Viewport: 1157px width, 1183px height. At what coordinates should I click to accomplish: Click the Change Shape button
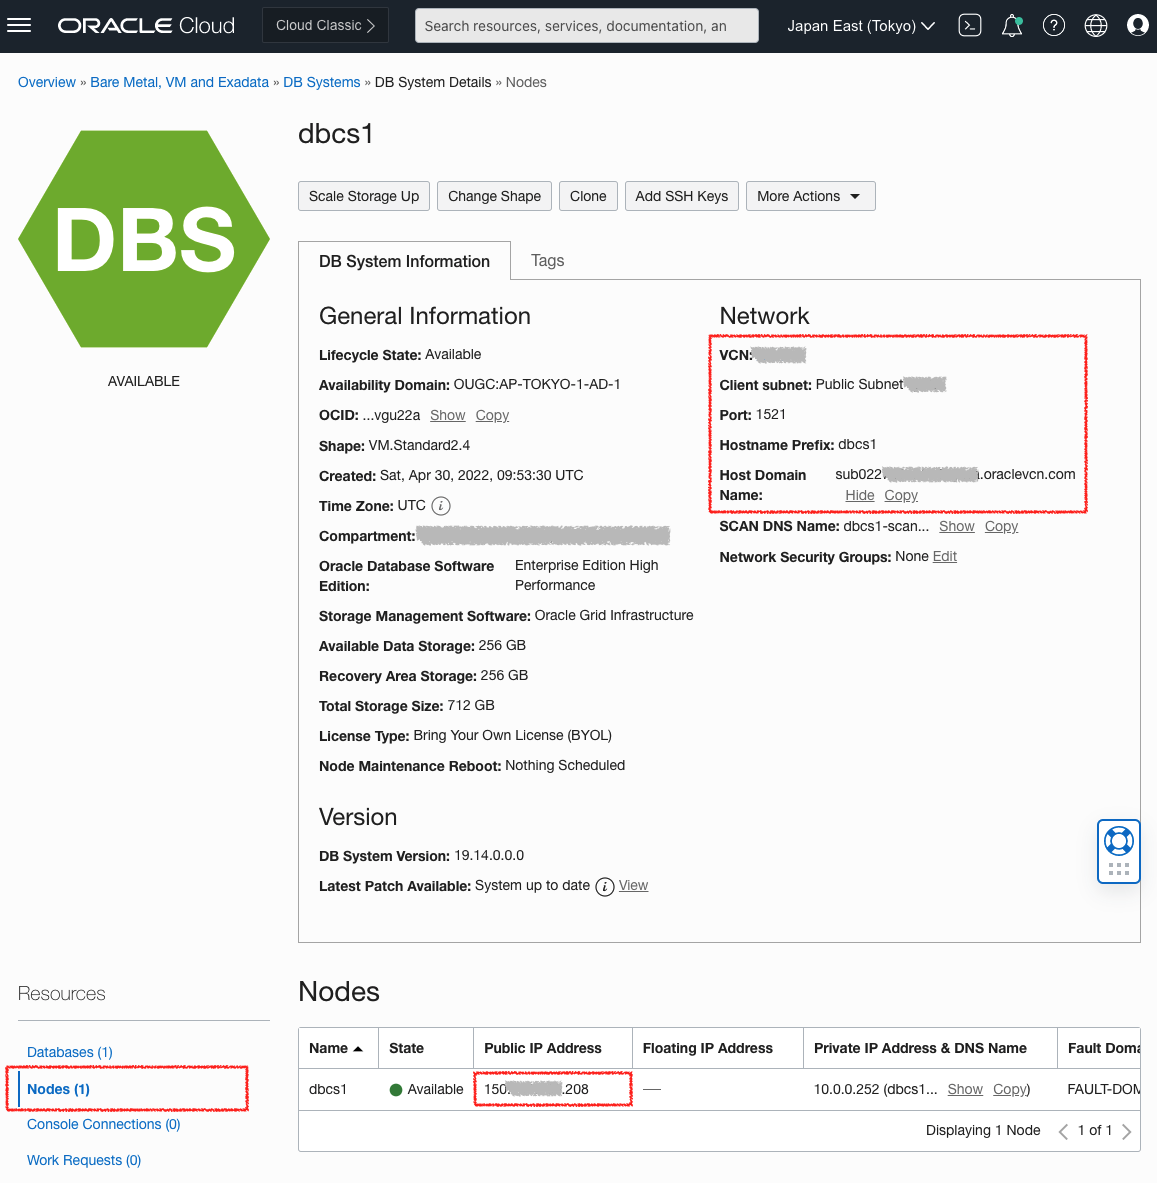(x=494, y=196)
